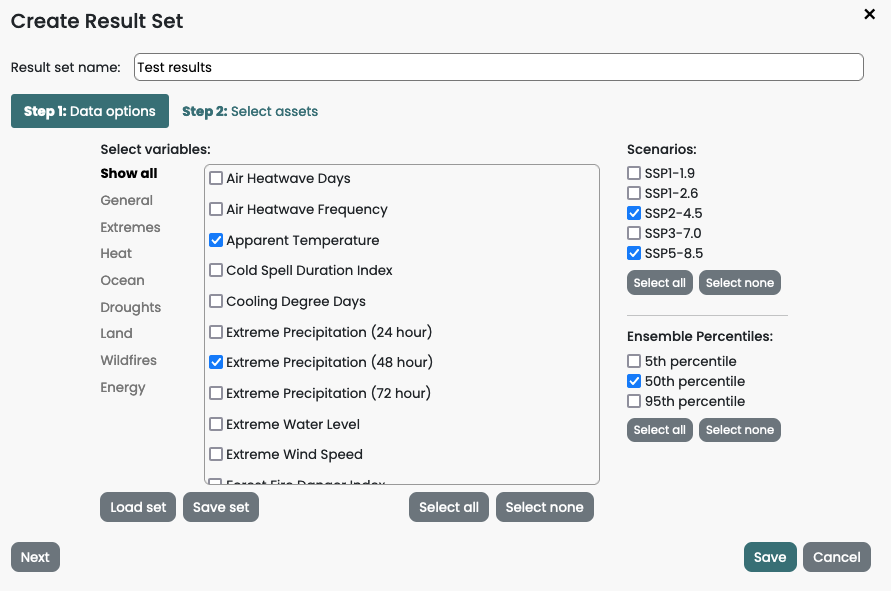Filter variables by Droughts category

pos(131,307)
